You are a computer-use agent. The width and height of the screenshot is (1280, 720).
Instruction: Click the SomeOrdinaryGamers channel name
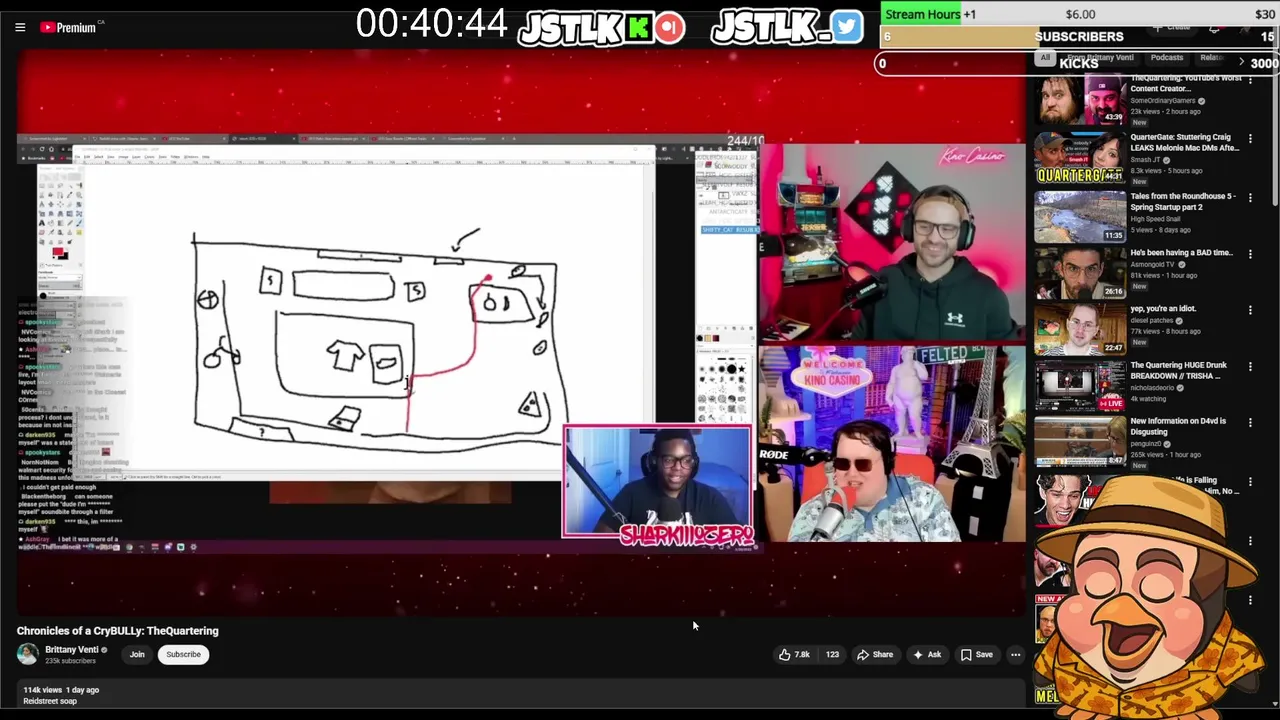coord(1164,101)
